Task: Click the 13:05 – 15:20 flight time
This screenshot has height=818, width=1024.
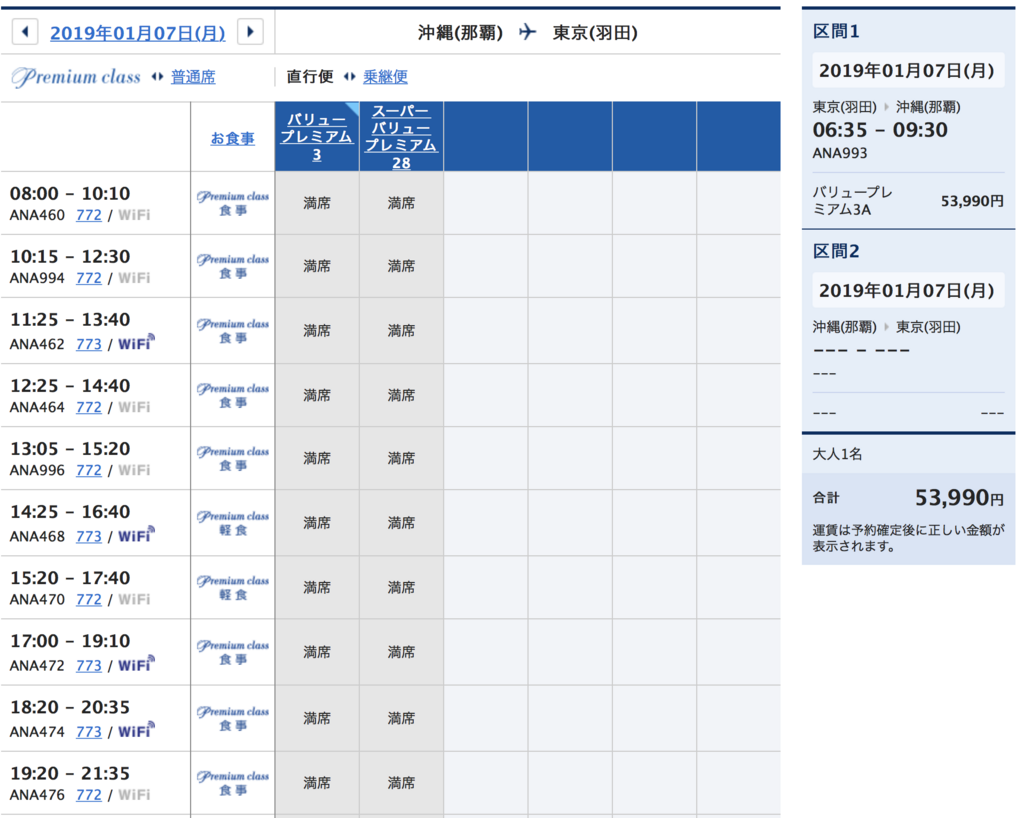Action: point(70,448)
